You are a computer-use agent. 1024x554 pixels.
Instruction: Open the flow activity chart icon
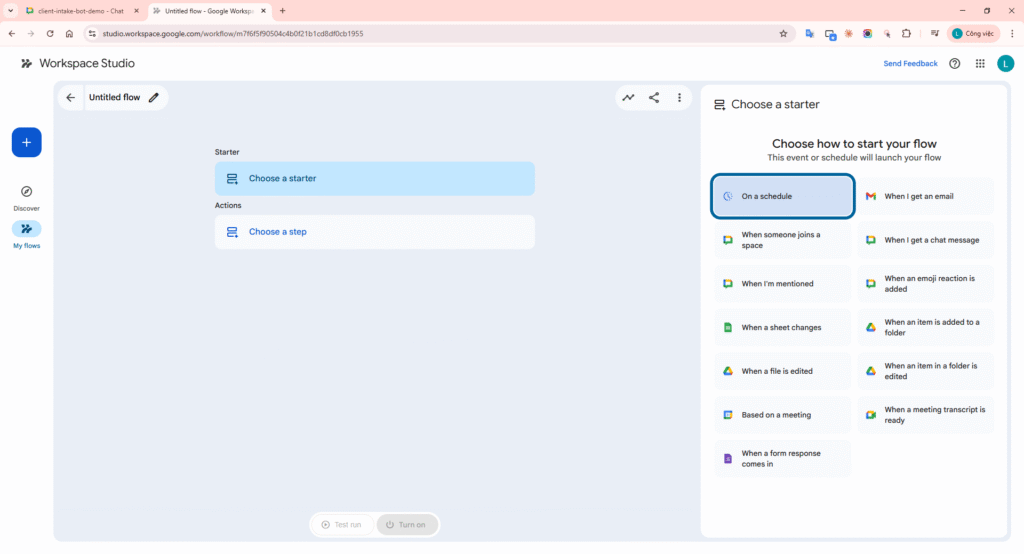[x=628, y=98]
